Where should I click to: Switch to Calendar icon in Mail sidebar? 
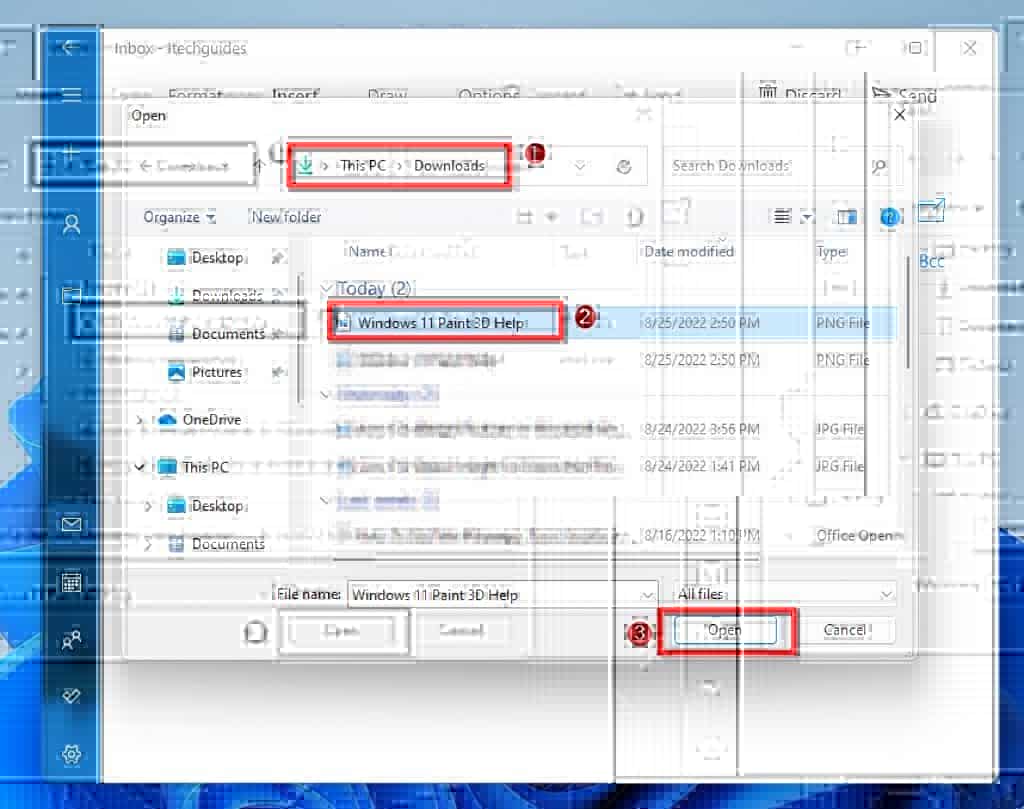pyautogui.click(x=71, y=582)
